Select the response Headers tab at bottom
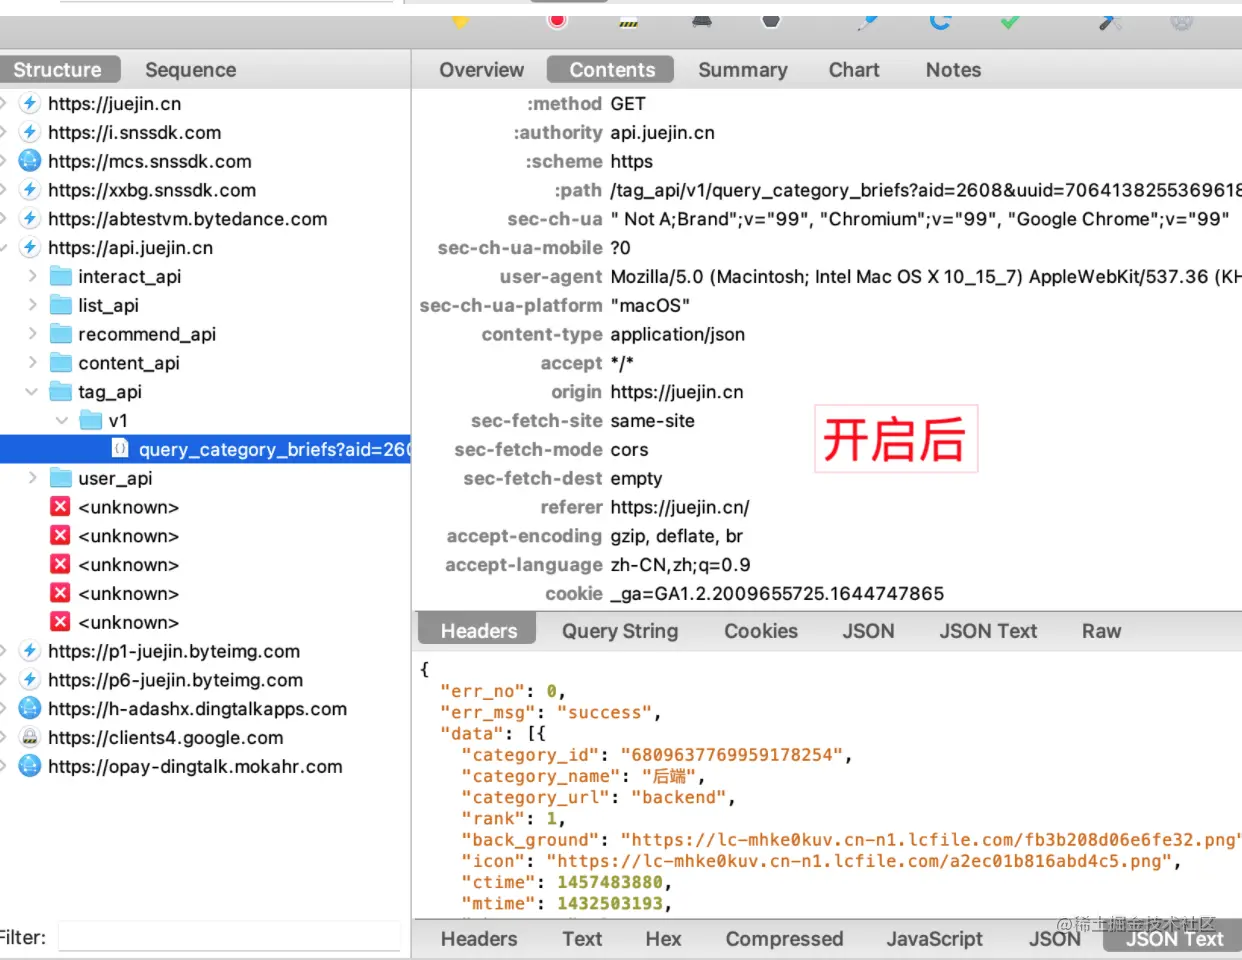 click(x=479, y=939)
